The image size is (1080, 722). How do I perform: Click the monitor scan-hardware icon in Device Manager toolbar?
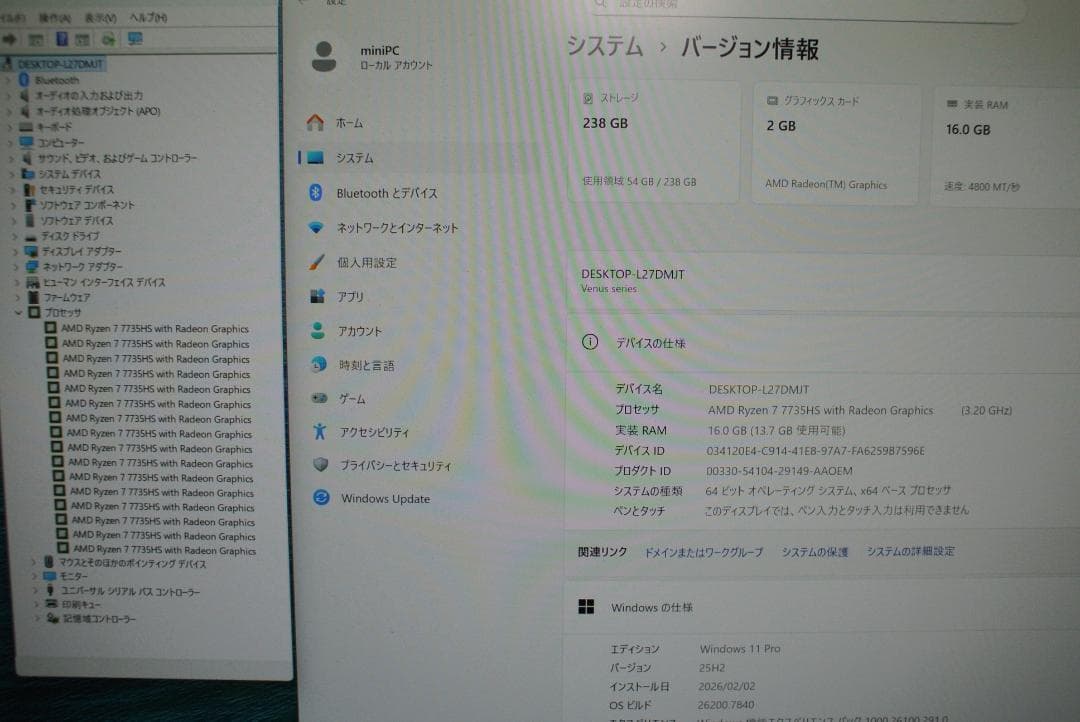(135, 39)
